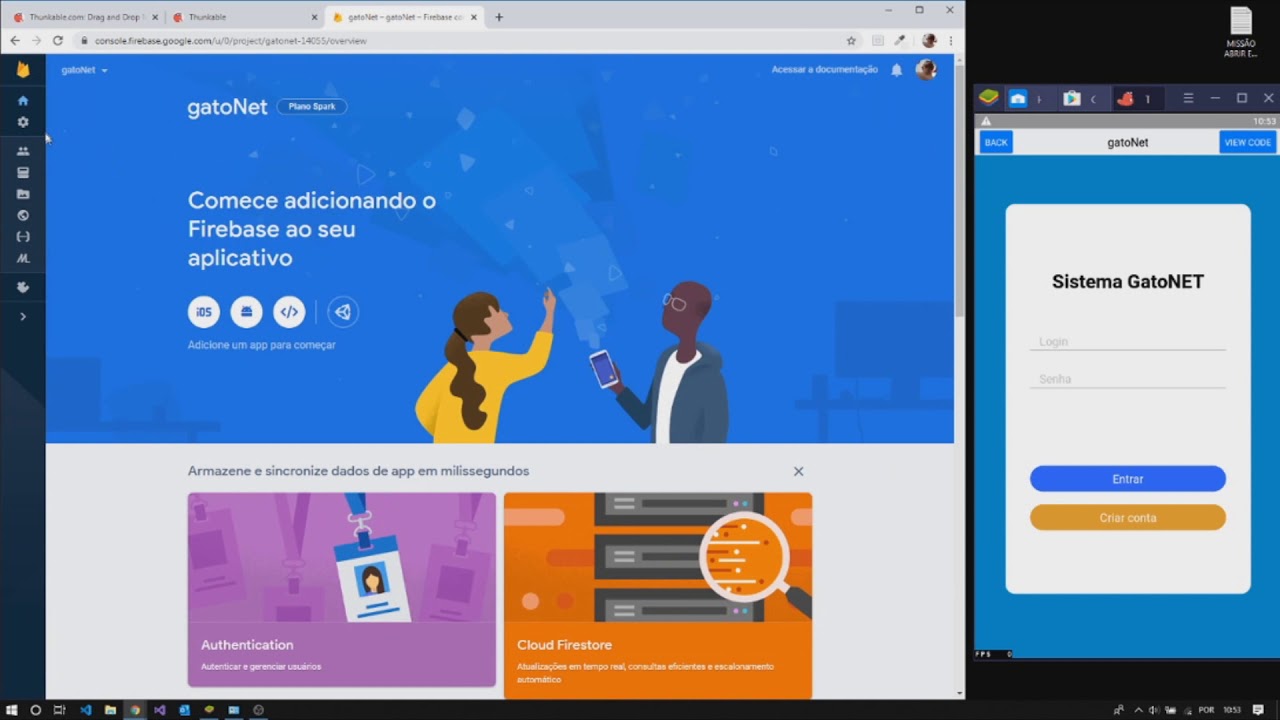Select the gatoNet Firebase console tab
Image resolution: width=1280 pixels, height=720 pixels.
click(405, 17)
